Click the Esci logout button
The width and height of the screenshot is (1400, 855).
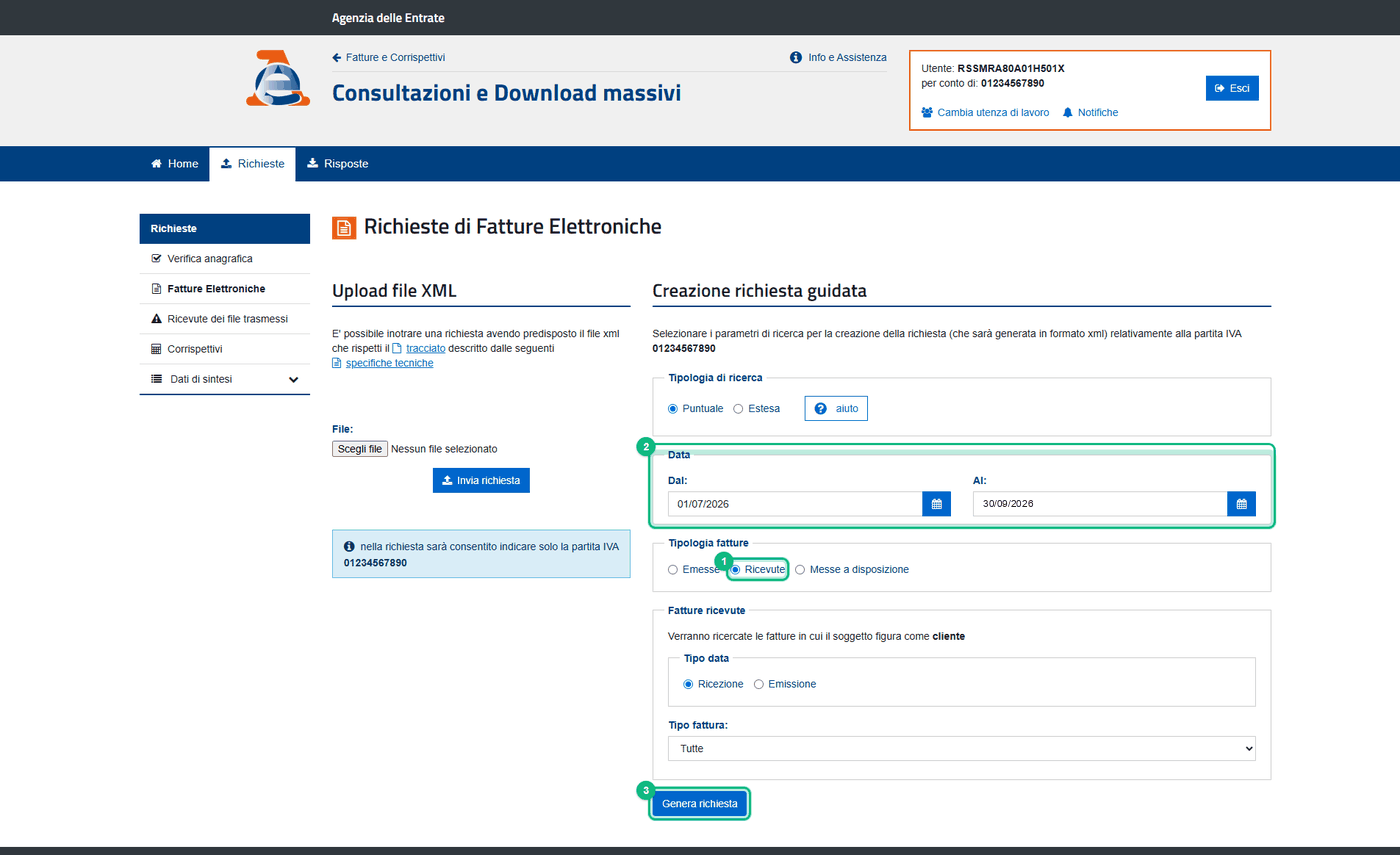1232,88
